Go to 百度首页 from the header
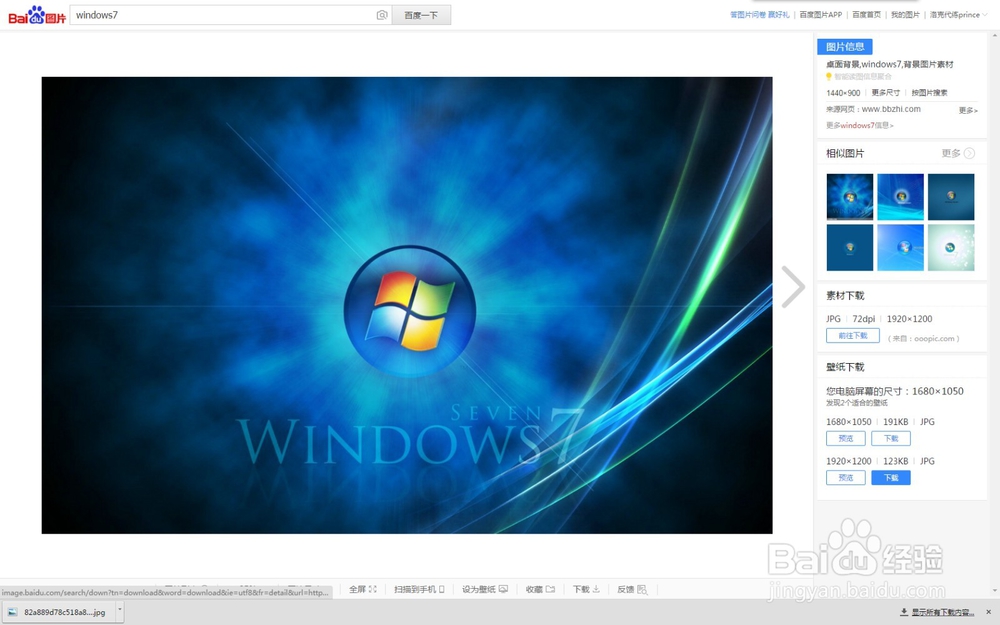 click(x=866, y=15)
